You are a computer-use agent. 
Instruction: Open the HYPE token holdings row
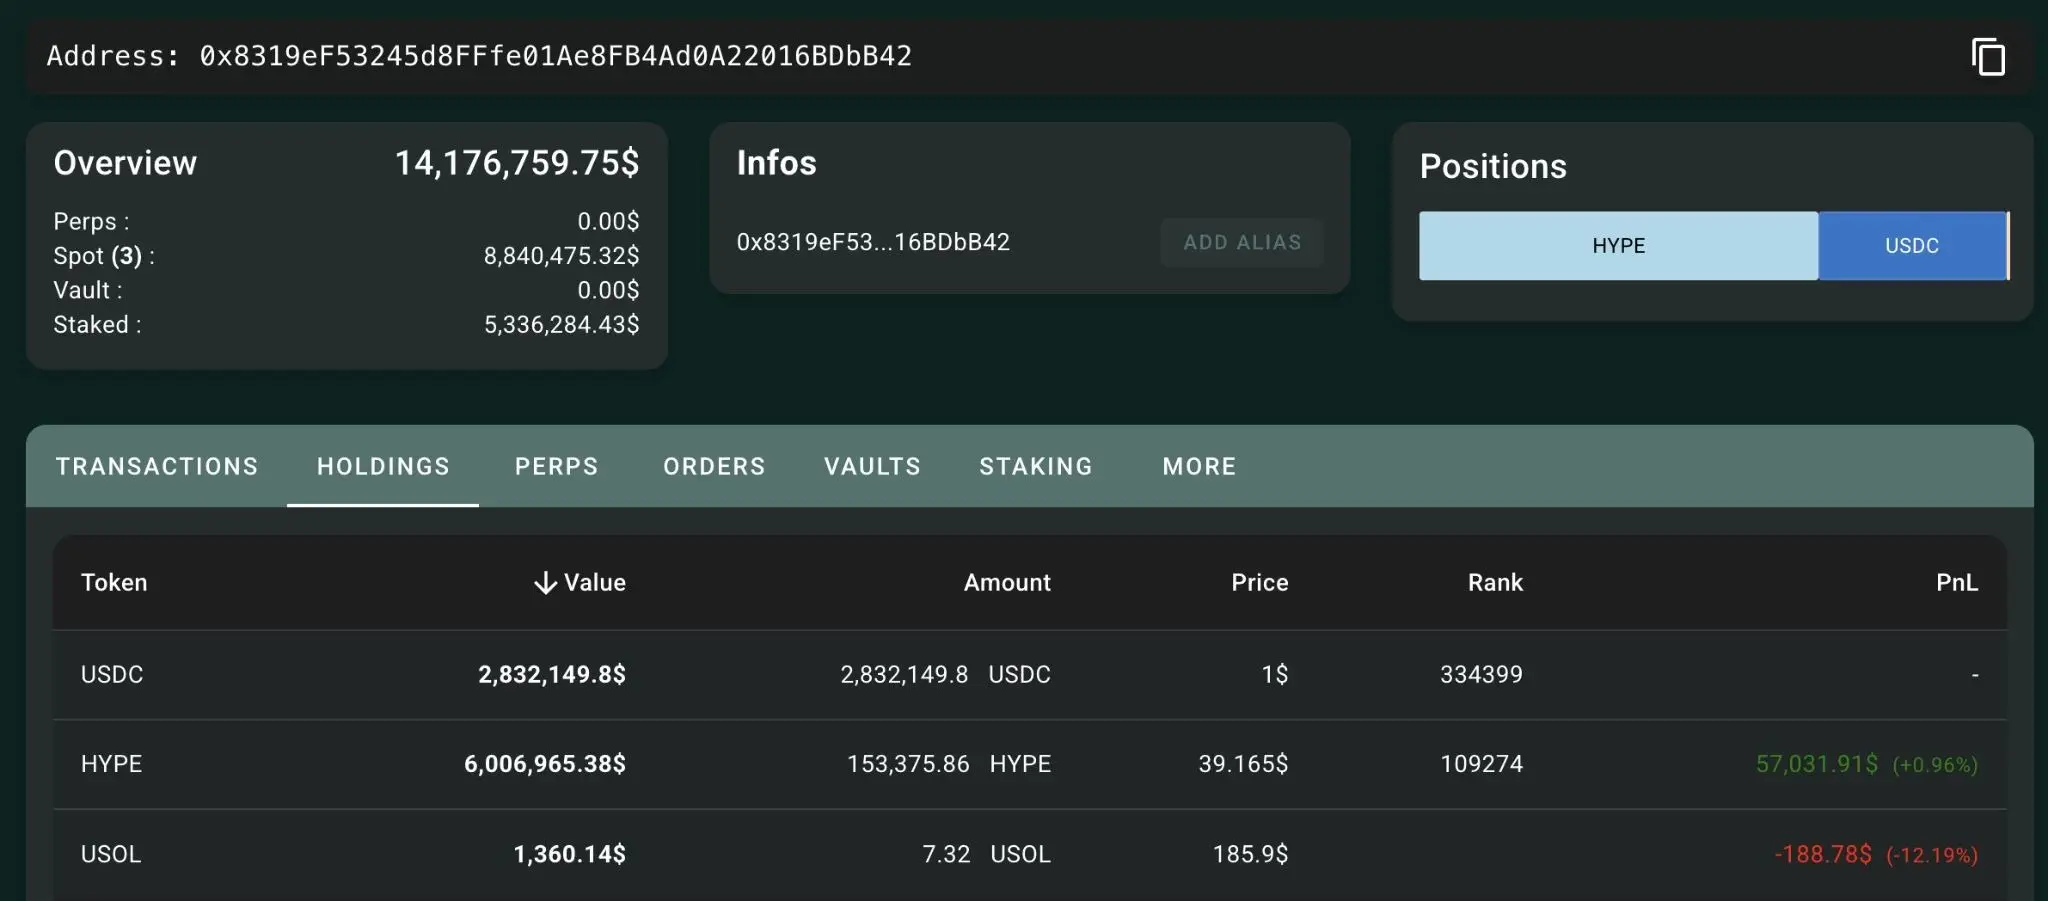[113, 763]
